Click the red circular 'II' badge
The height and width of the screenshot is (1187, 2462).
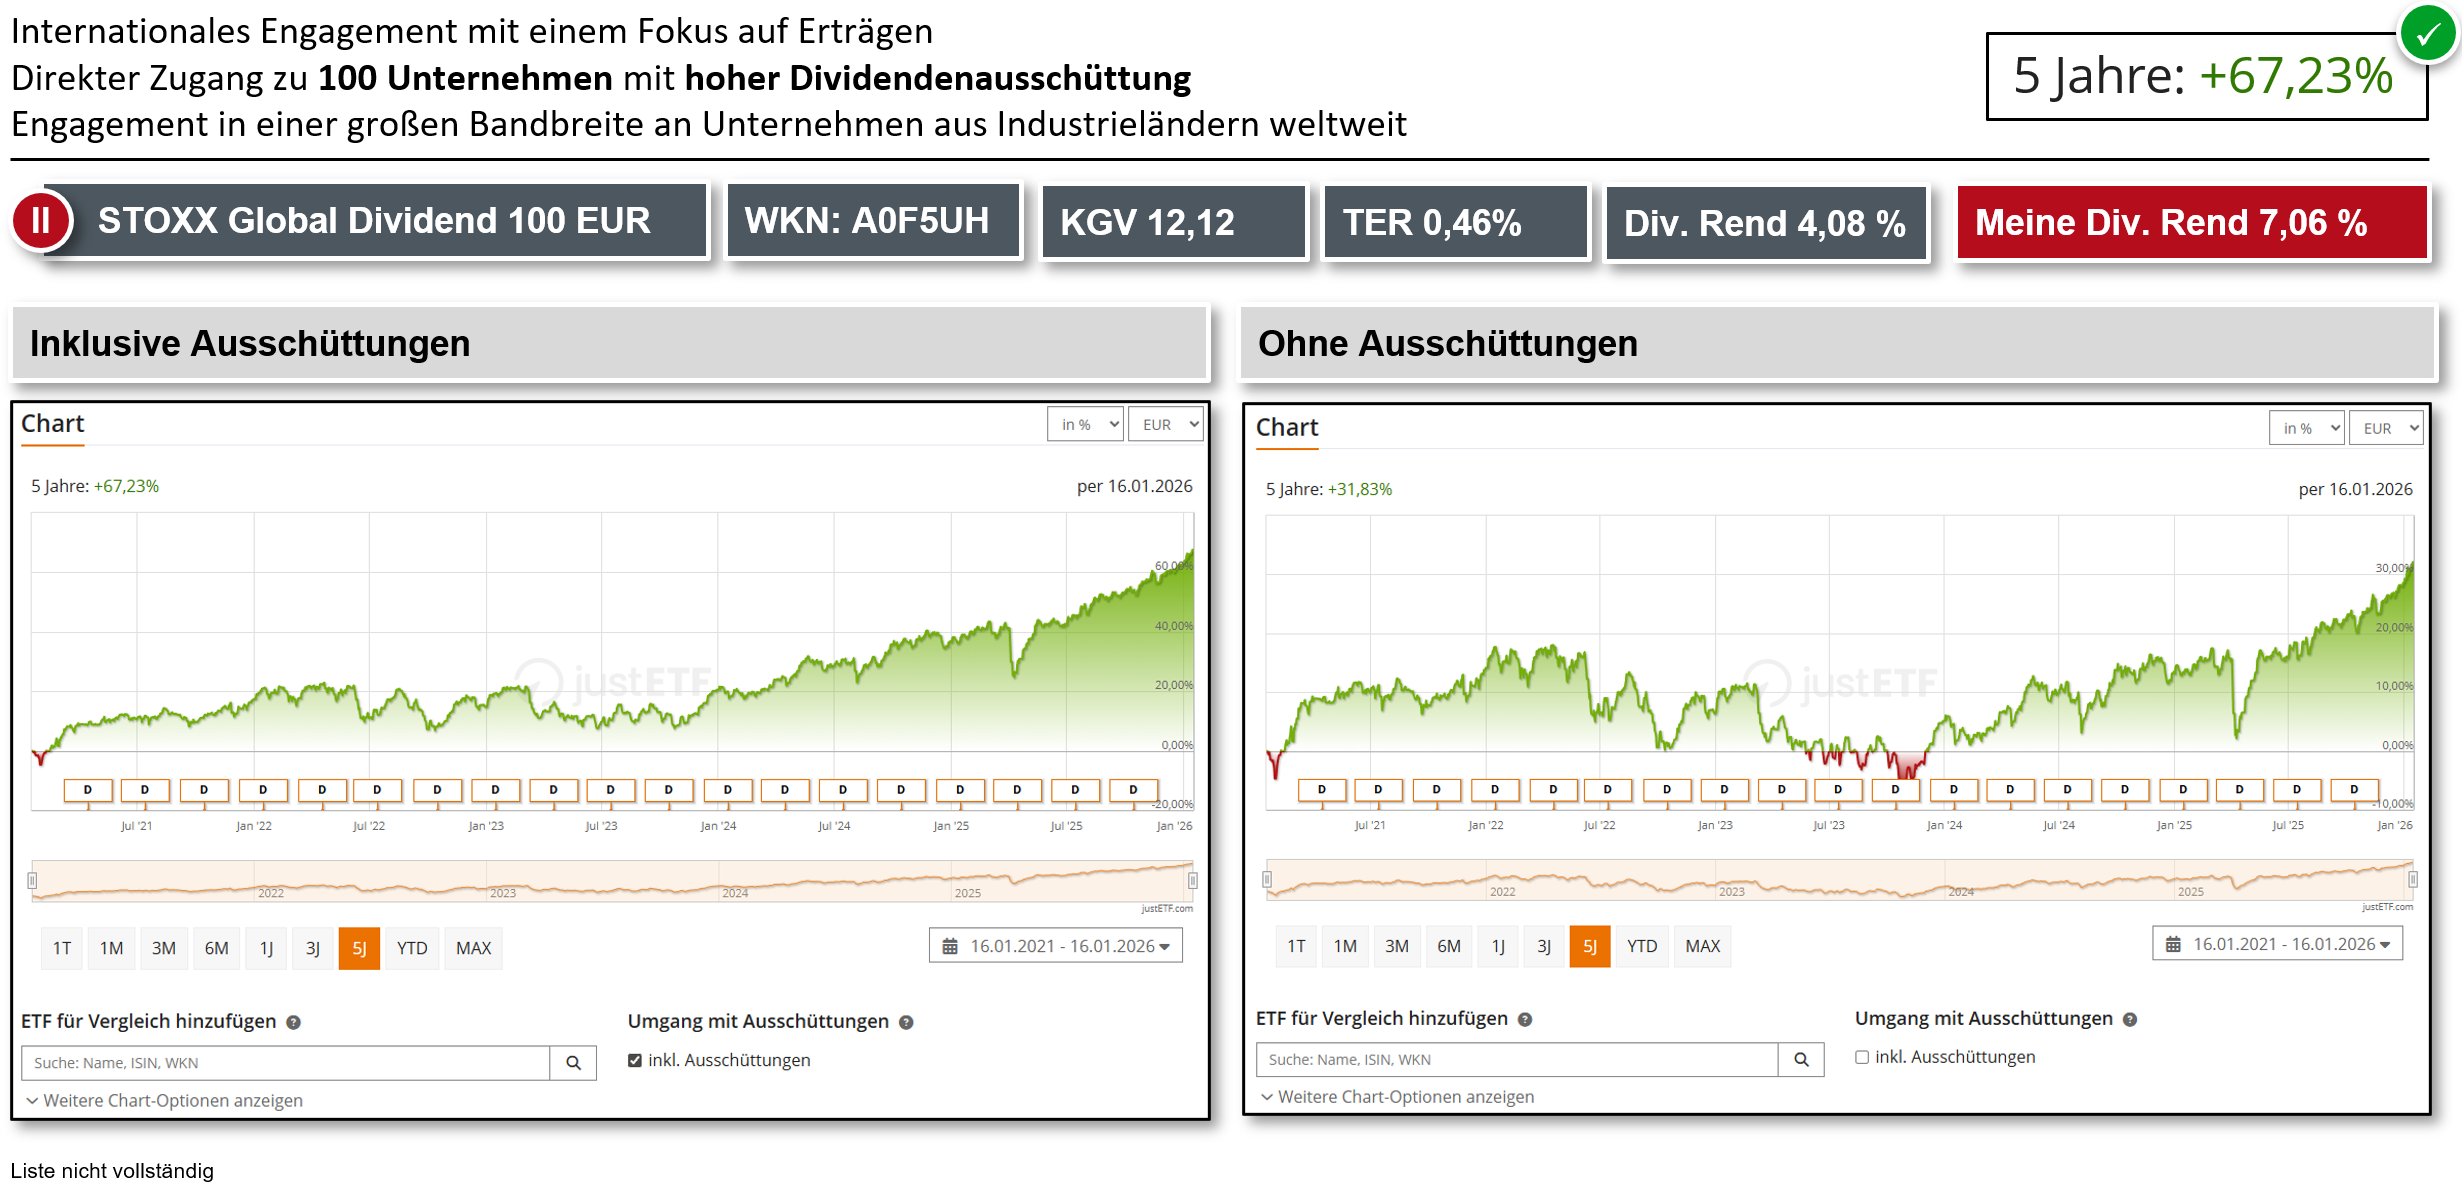point(41,220)
